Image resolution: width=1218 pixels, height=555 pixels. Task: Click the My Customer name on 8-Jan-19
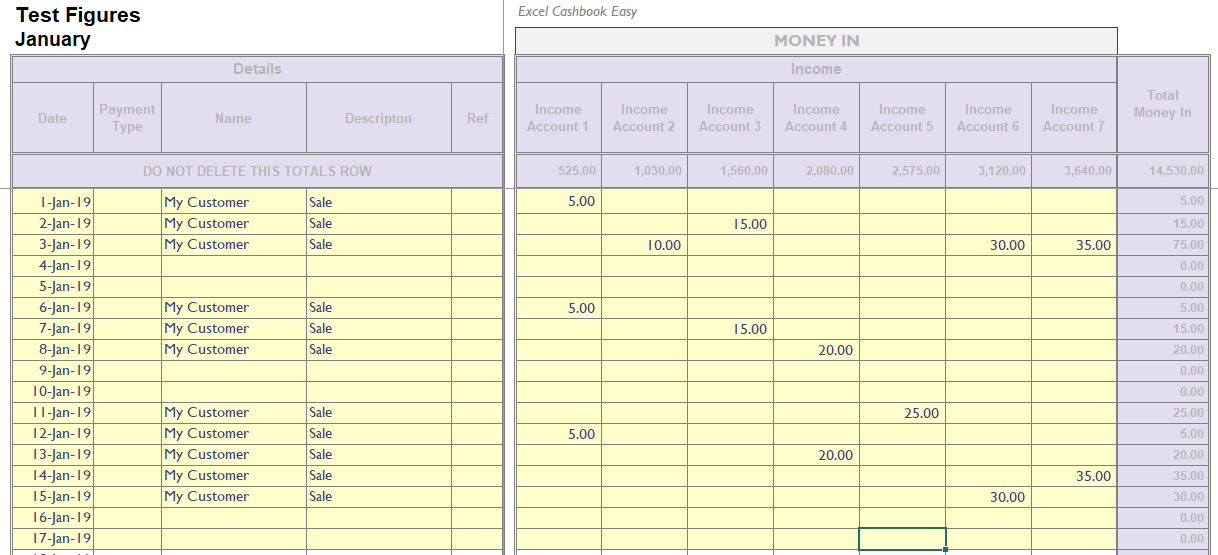coord(207,350)
